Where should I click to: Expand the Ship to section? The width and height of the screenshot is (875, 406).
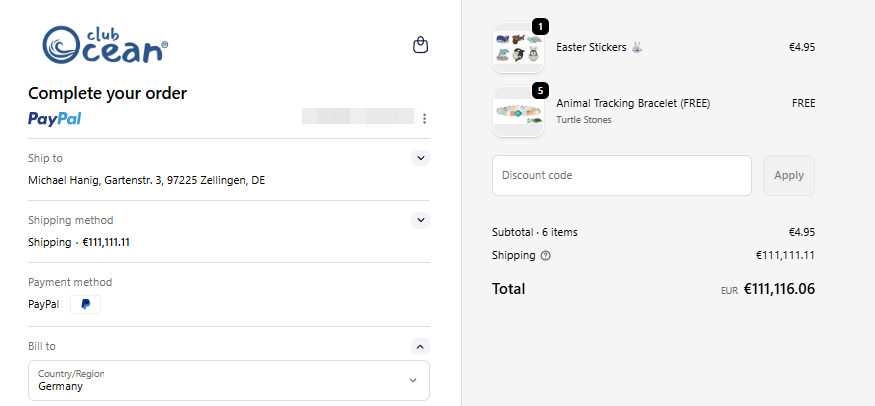point(421,158)
